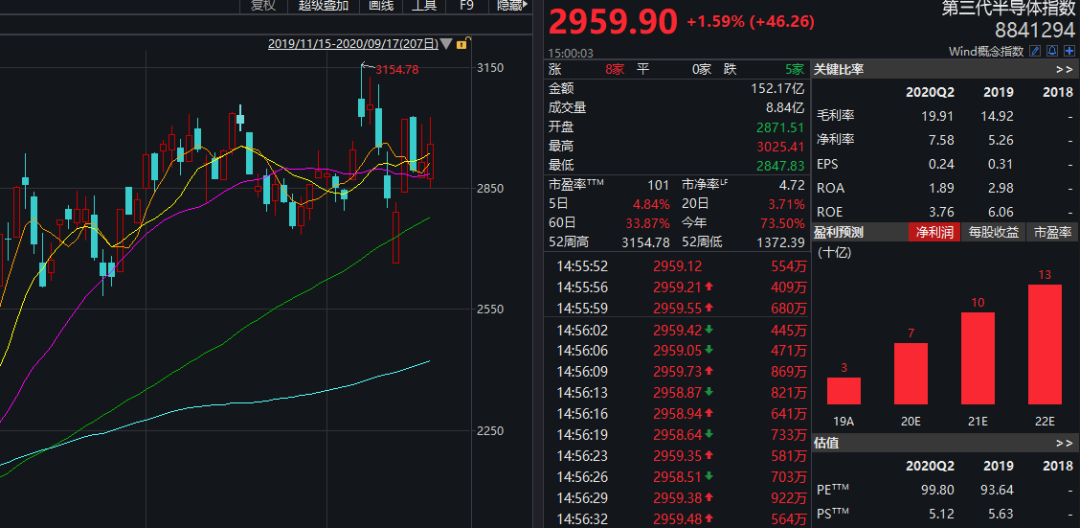The image size is (1080, 528).
Task: Open the 画线 drawing tools
Action: click(380, 6)
